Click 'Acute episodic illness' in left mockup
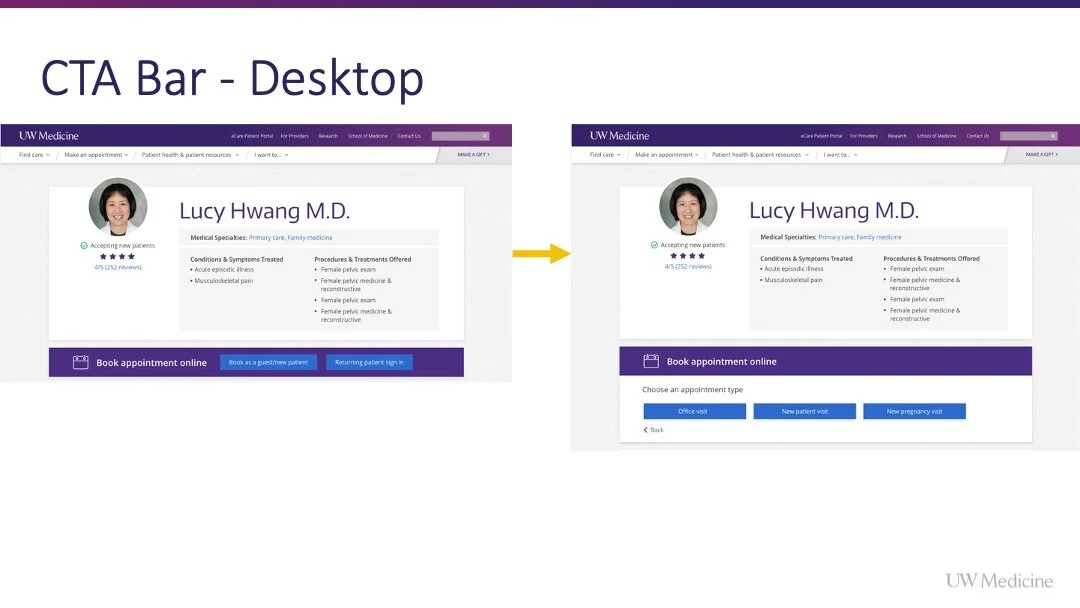Image resolution: width=1080 pixels, height=608 pixels. [x=224, y=270]
